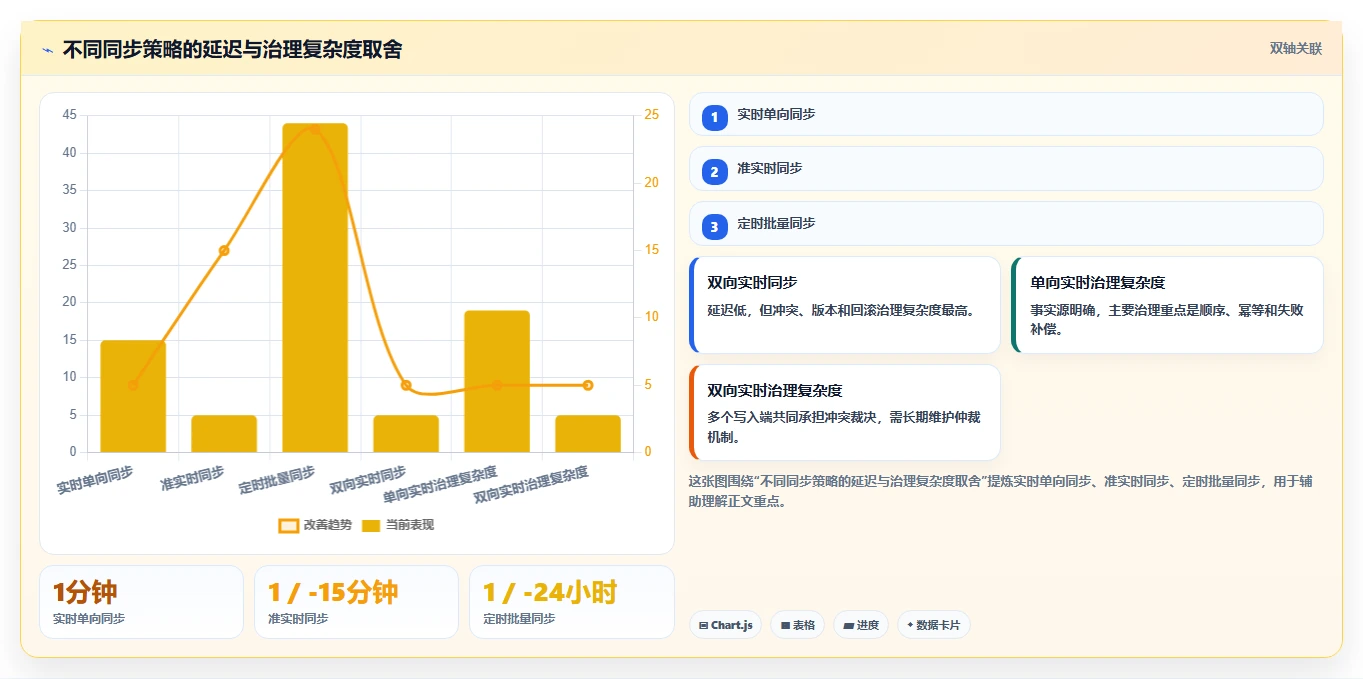Open the 单向实时治理复杂度 card
Screen dimensions: 1363x679
(x=1167, y=305)
